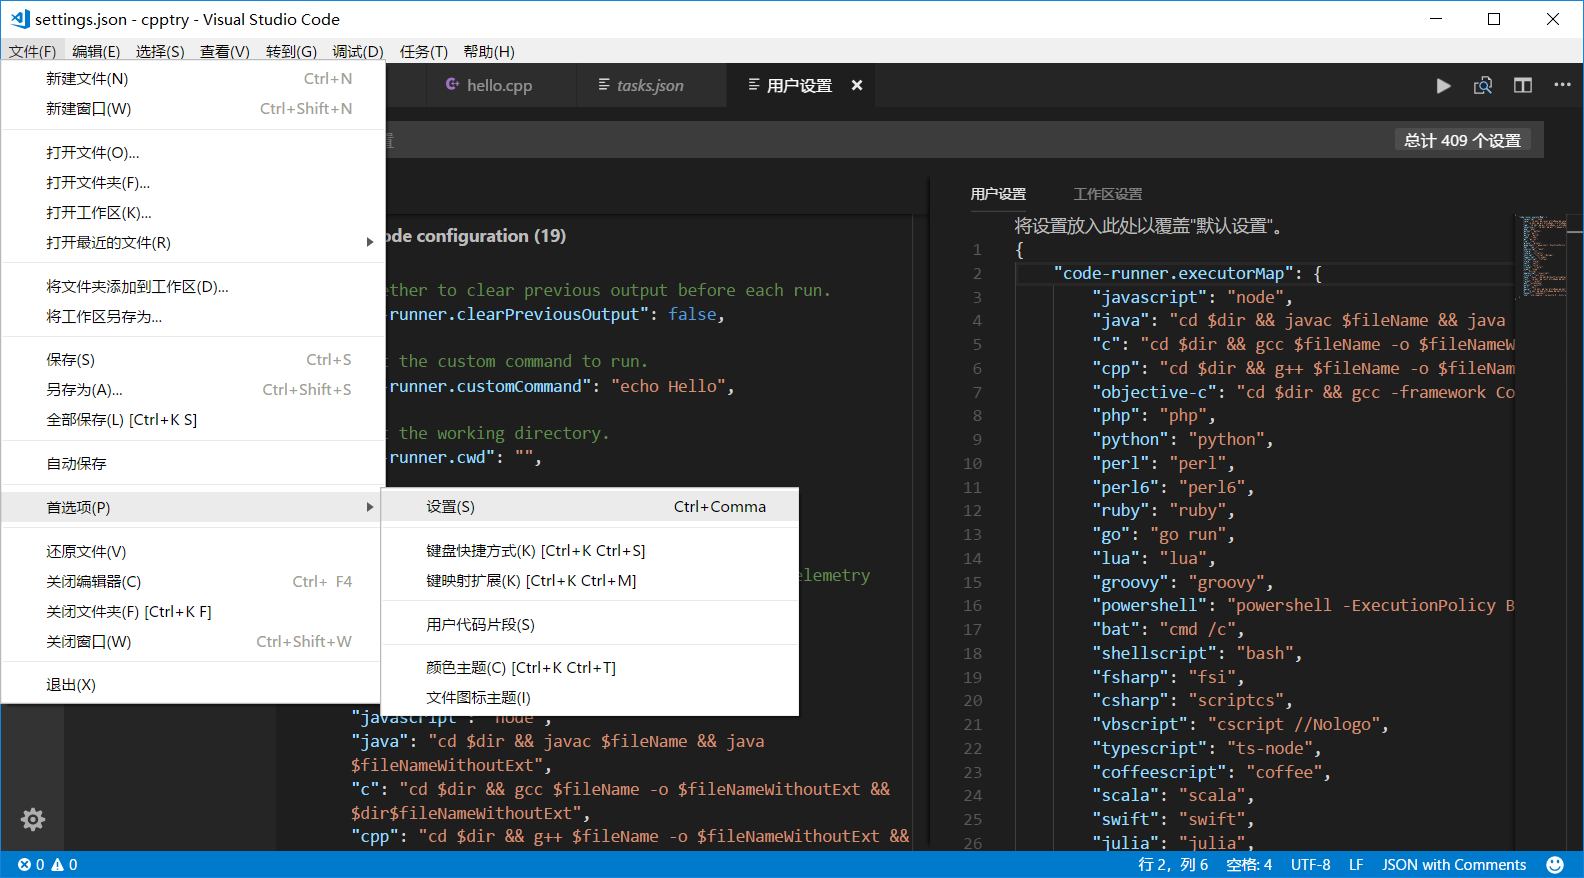The width and height of the screenshot is (1584, 878).
Task: Choose 关闭编辑器(C) menu entry
Action: 193,582
